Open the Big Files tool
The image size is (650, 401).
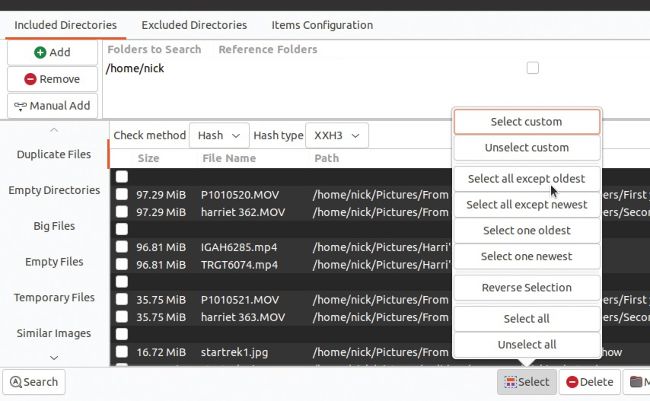tap(53, 226)
